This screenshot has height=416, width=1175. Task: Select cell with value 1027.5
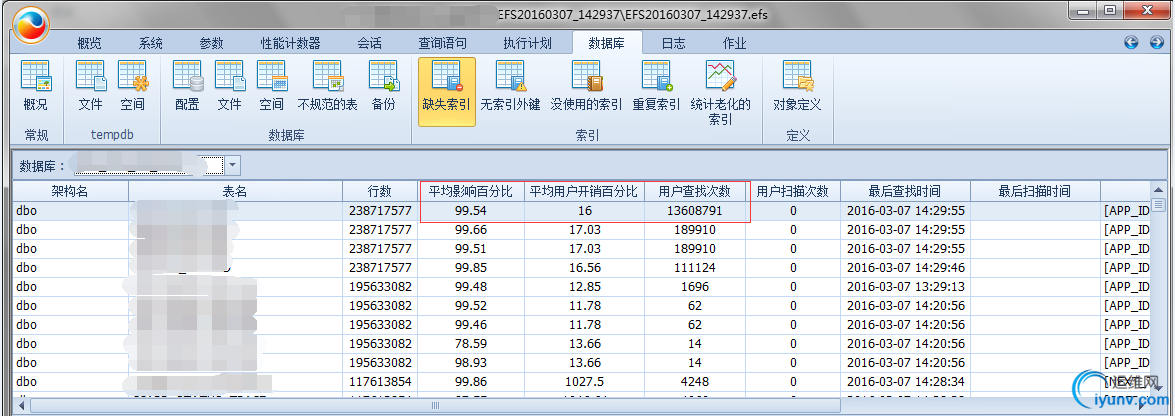pos(584,382)
